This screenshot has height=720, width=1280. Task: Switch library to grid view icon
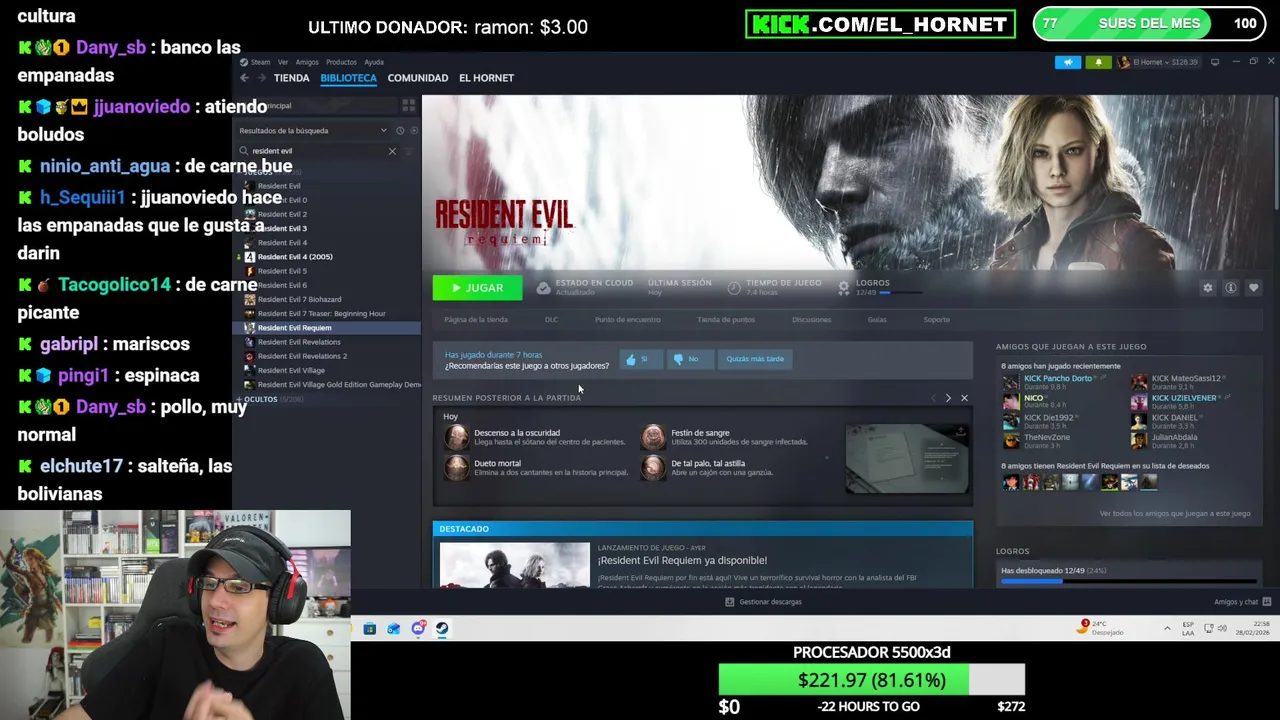click(408, 105)
